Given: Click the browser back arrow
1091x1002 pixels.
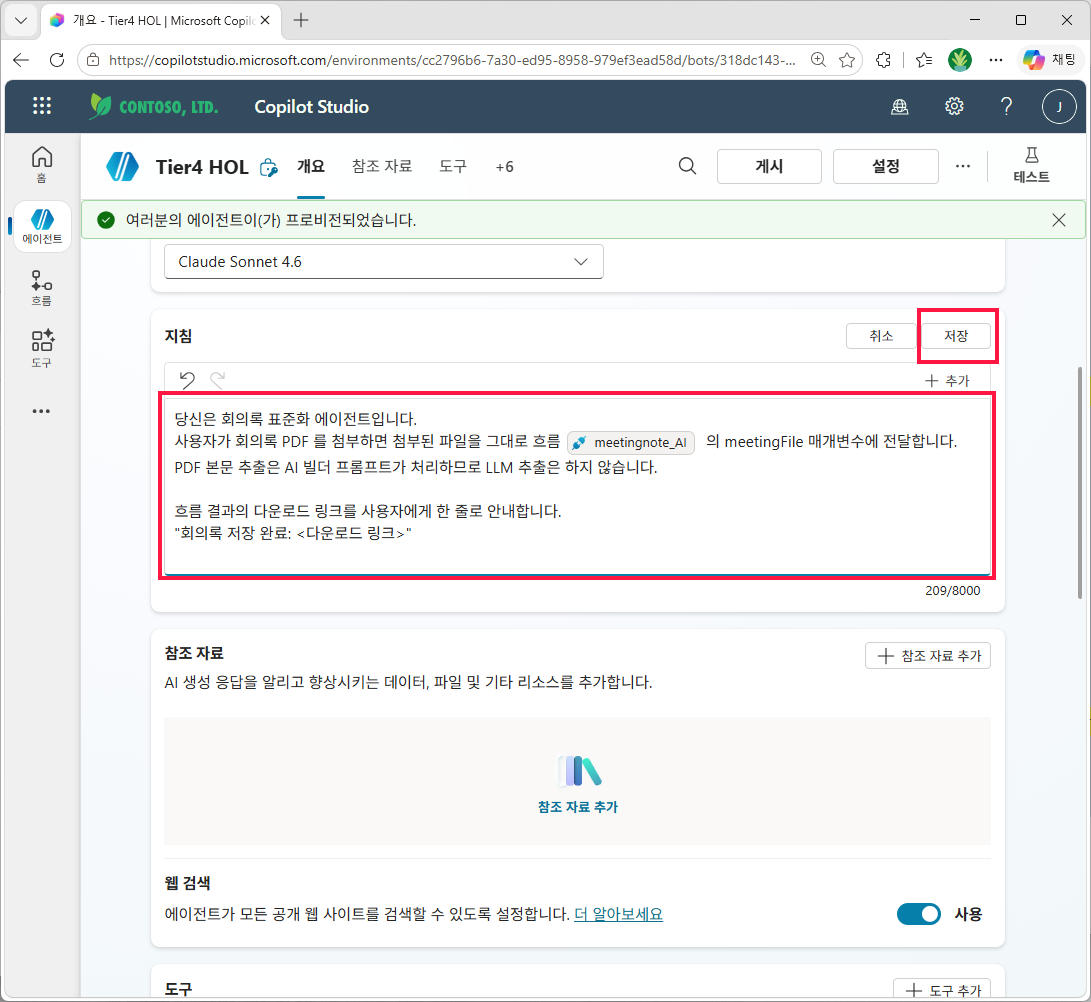Looking at the screenshot, I should coord(22,60).
